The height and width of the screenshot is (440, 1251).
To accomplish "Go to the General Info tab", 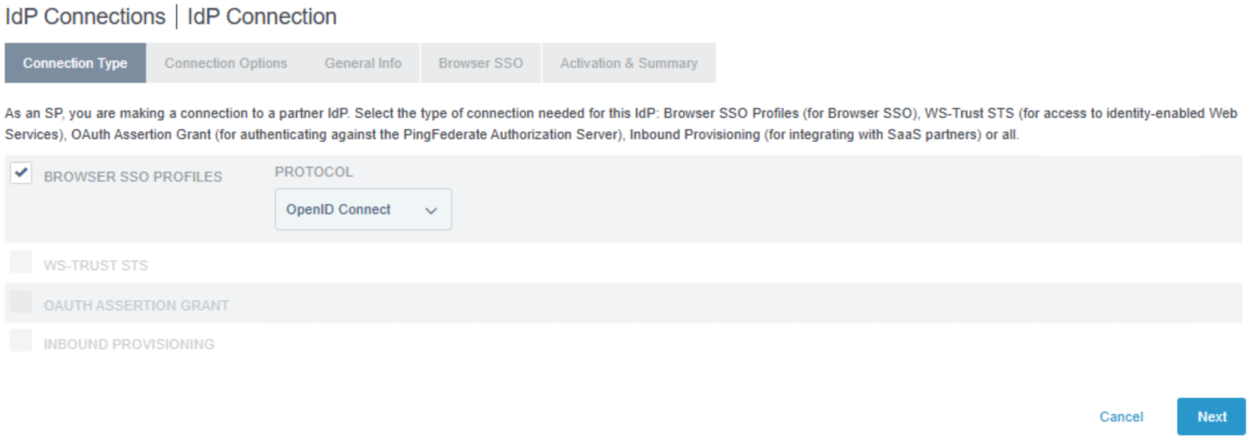I will [363, 63].
